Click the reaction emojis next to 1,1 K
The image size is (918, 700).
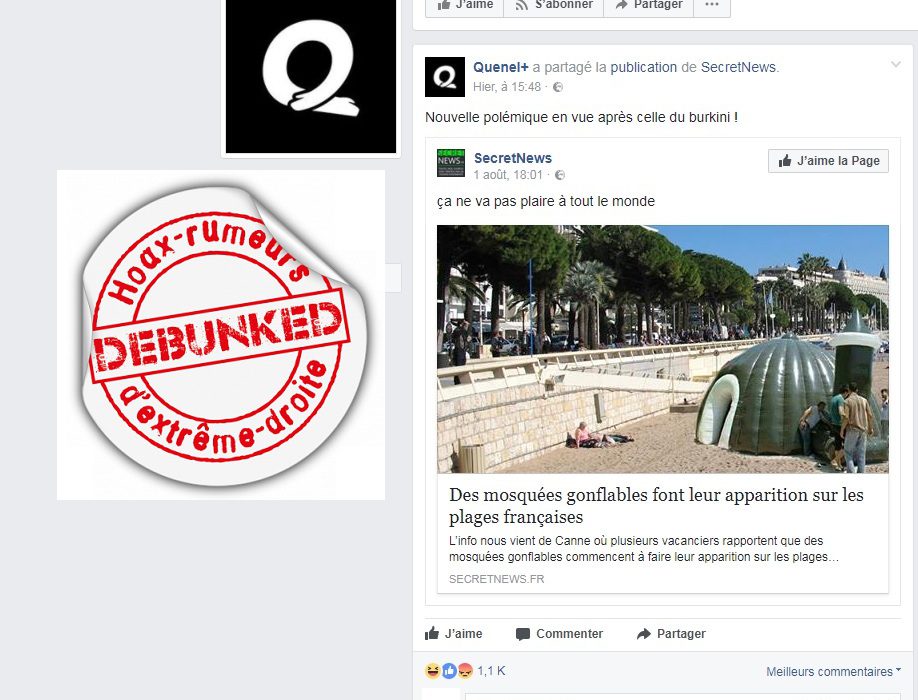coord(448,671)
